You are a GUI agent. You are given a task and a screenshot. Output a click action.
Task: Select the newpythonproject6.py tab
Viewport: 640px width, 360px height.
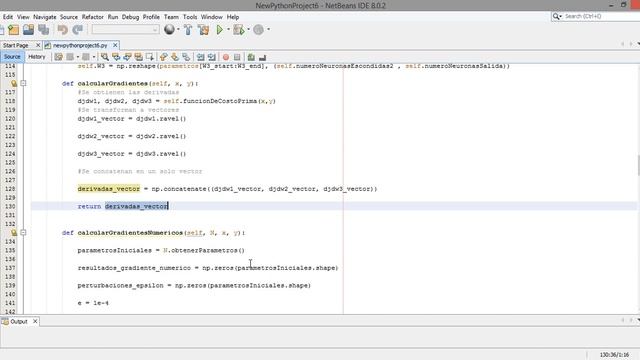[80, 45]
